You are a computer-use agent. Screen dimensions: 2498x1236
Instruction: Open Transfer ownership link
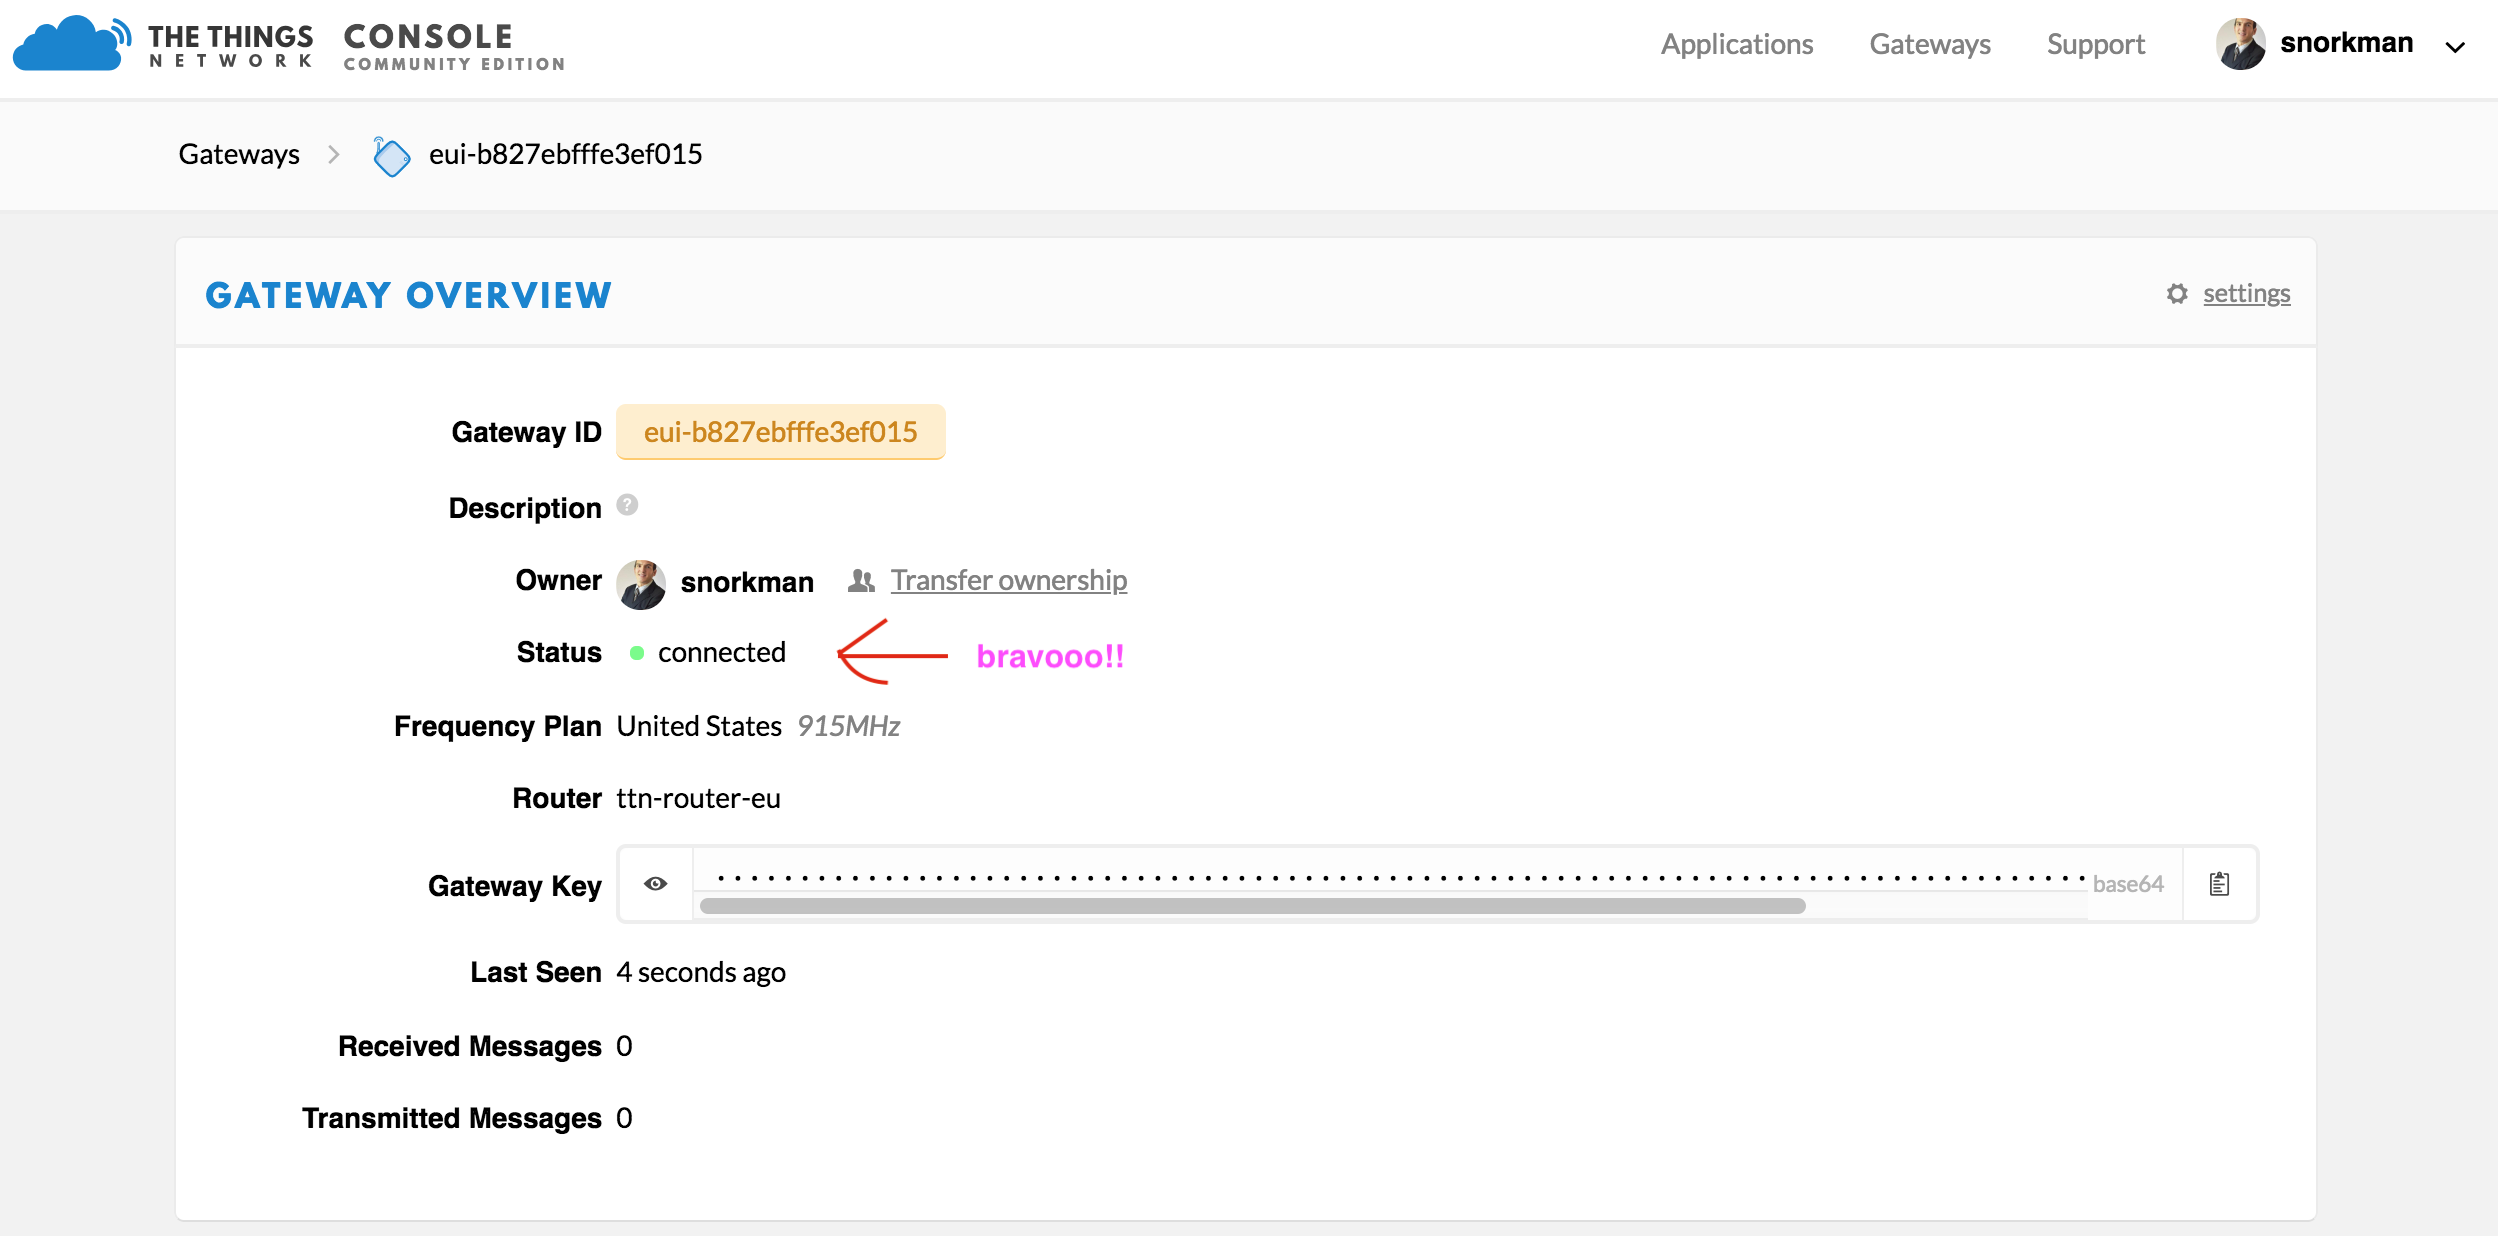coord(1008,580)
